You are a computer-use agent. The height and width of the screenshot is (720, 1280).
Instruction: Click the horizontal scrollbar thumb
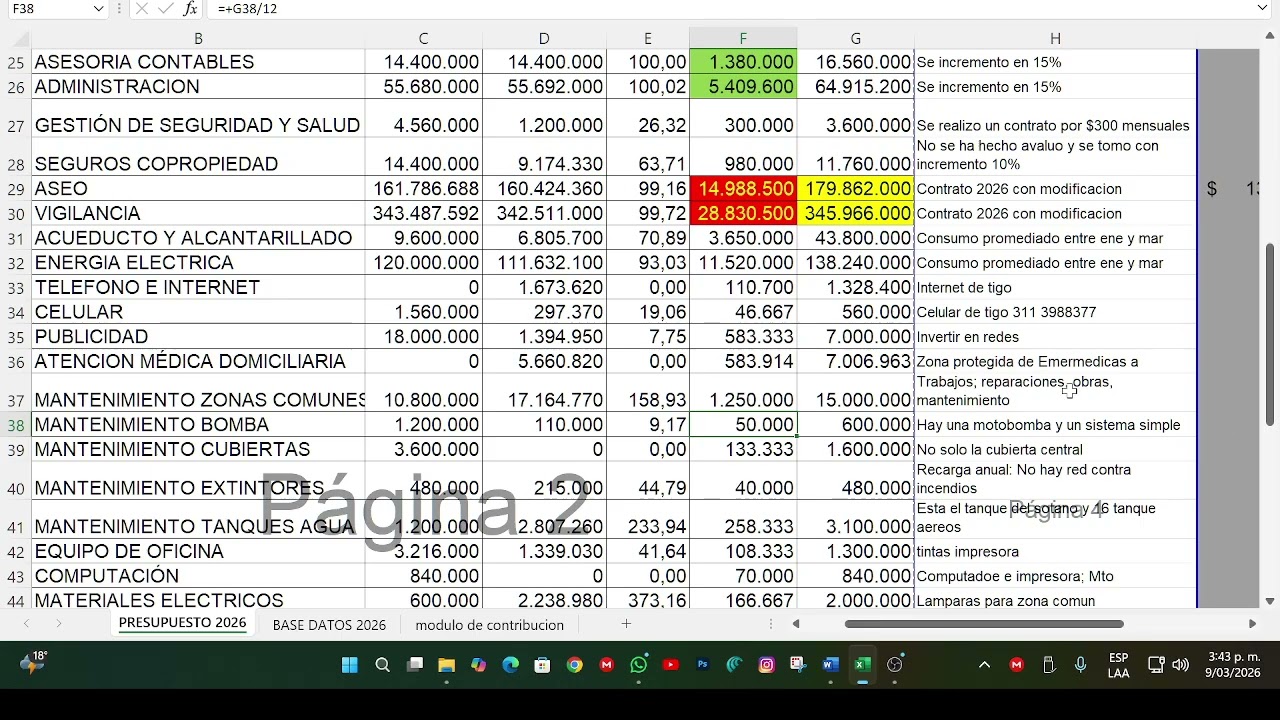pos(984,624)
